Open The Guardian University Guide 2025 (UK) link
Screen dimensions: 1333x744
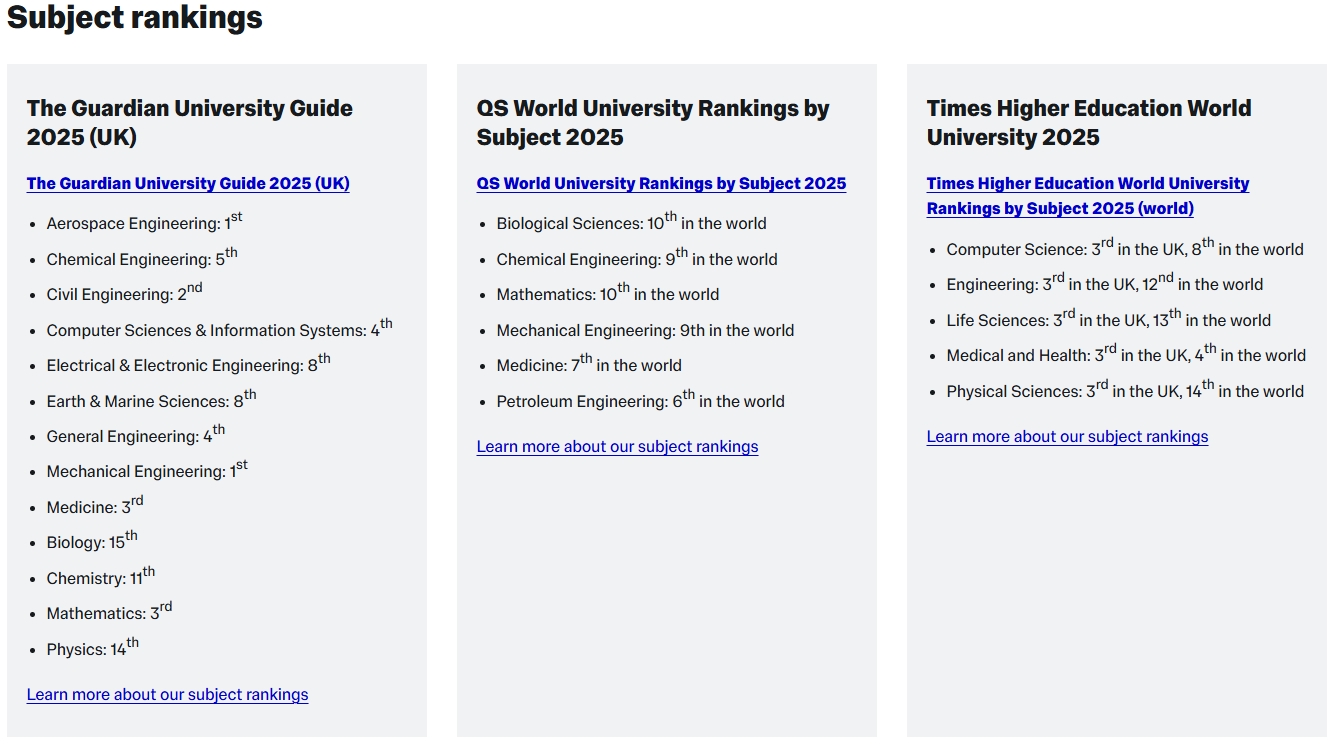click(188, 183)
